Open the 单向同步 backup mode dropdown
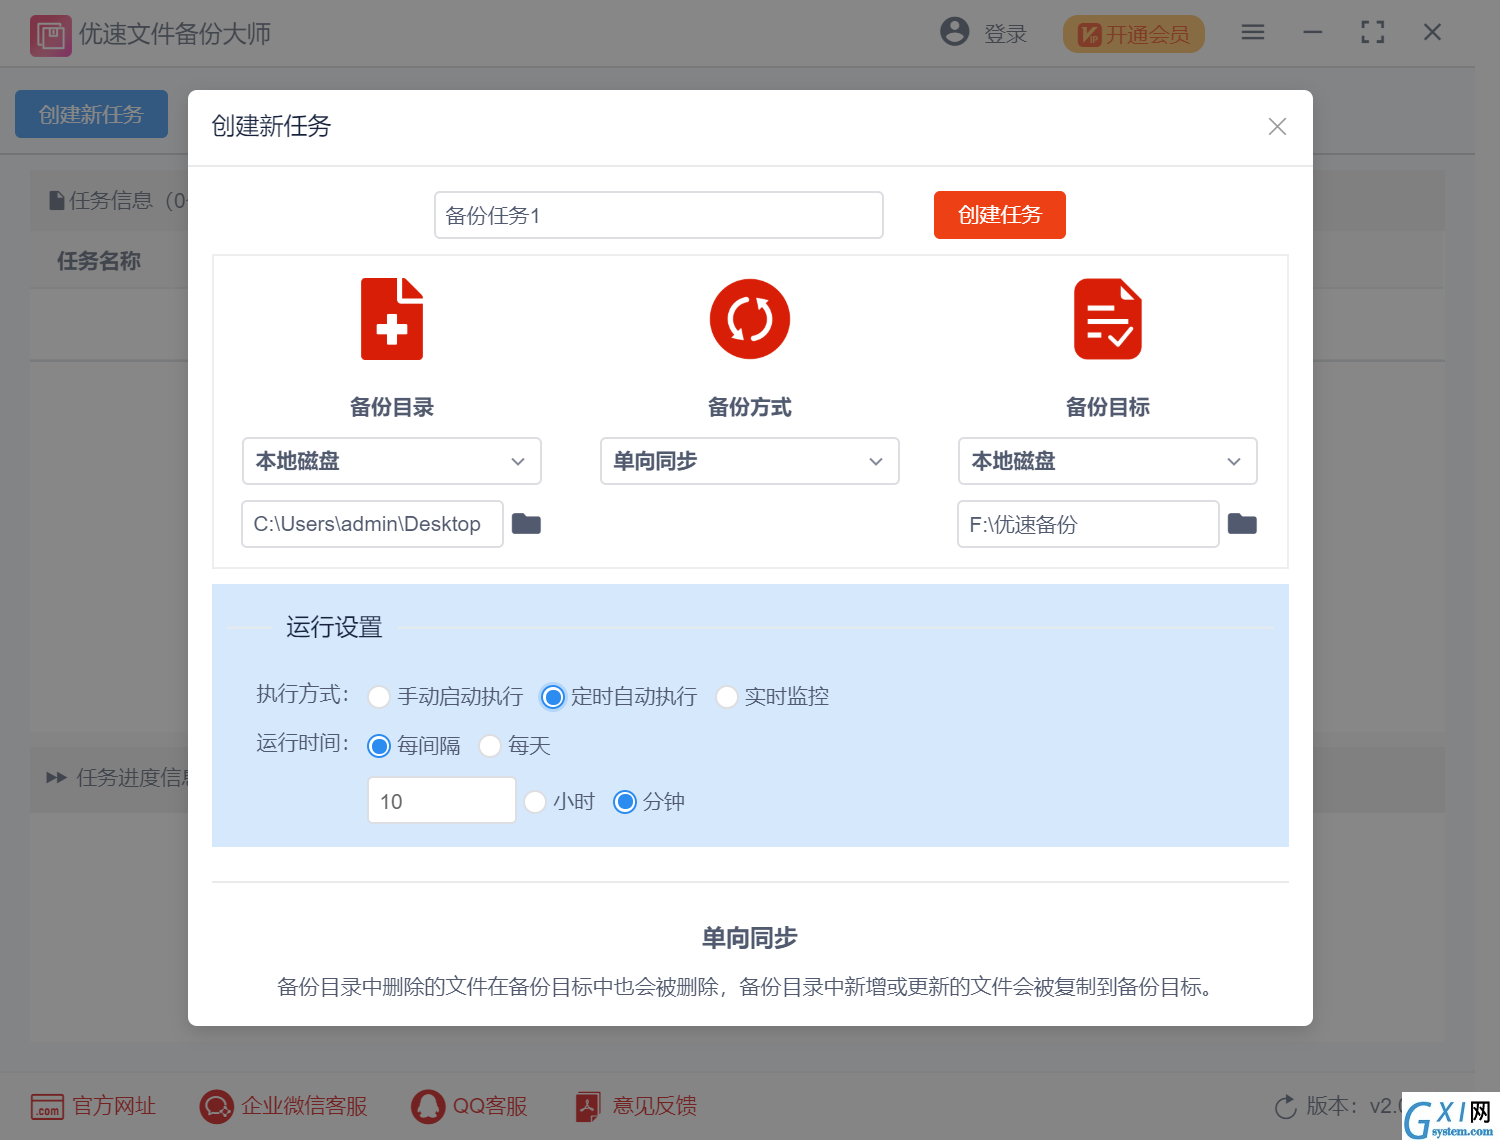 coord(750,461)
